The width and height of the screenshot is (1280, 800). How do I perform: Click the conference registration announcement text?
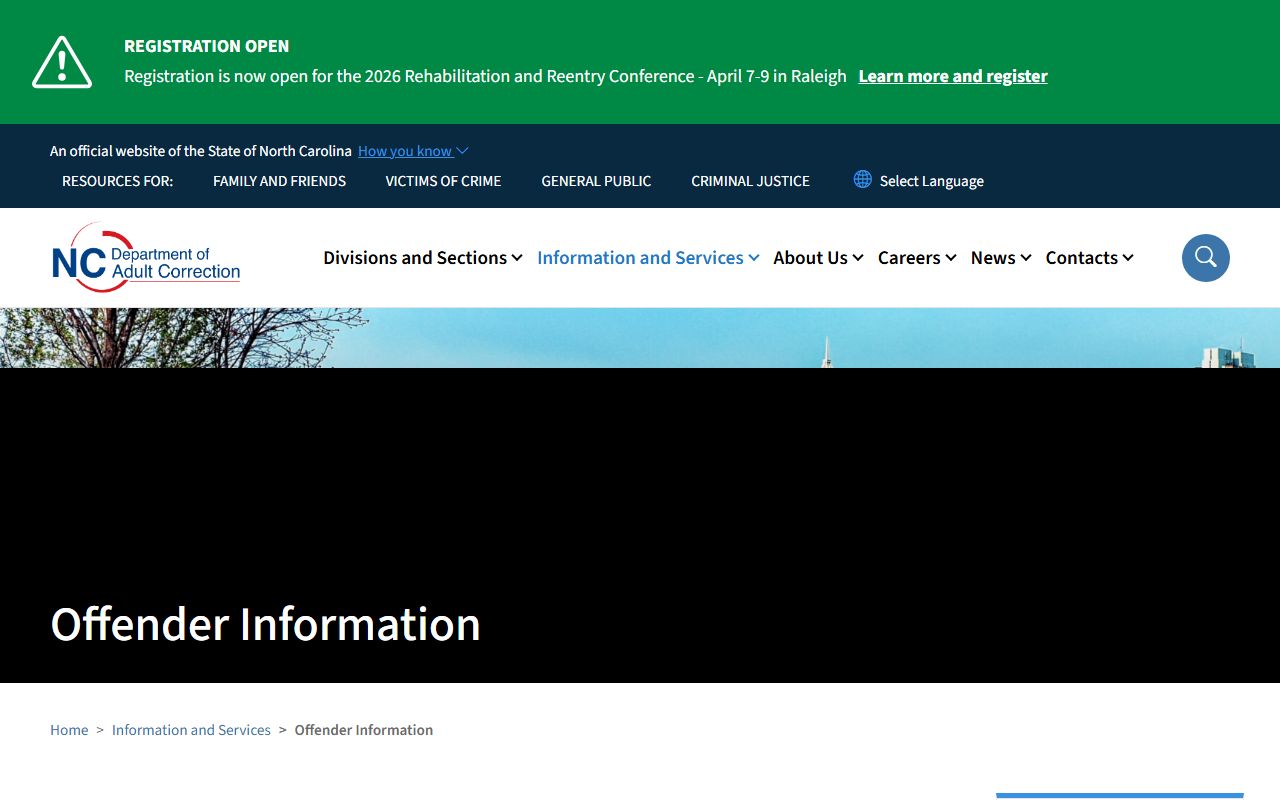click(485, 76)
